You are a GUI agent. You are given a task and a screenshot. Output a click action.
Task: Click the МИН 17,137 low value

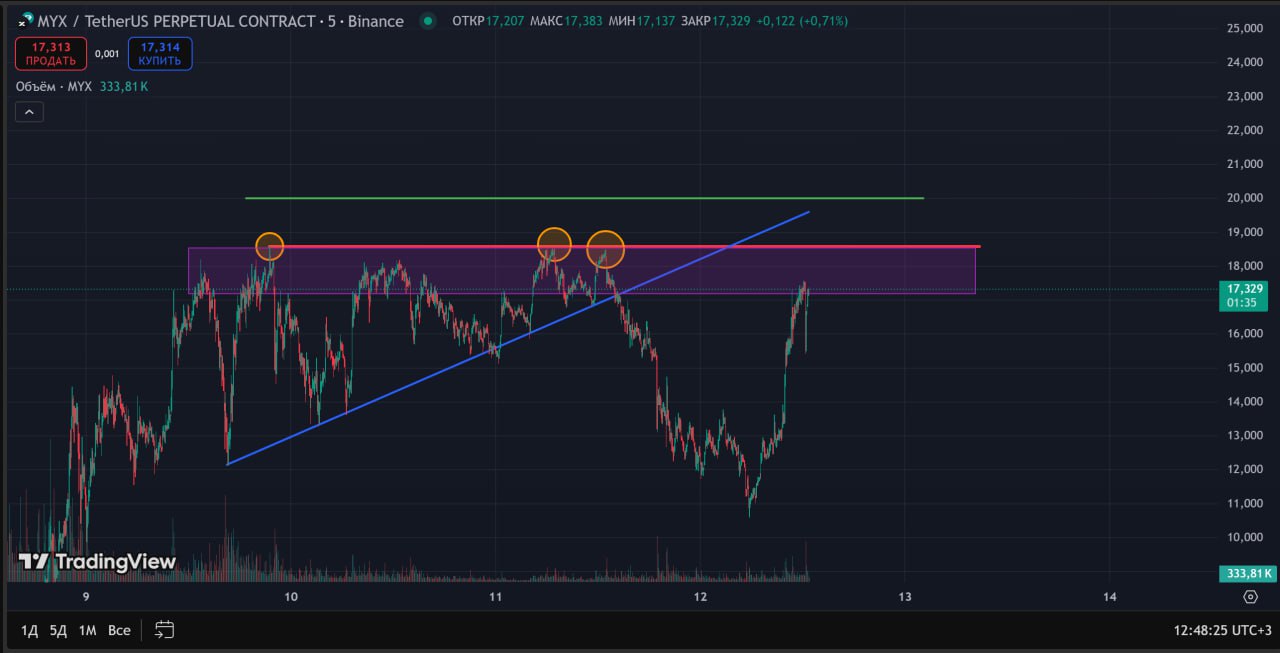tap(642, 21)
